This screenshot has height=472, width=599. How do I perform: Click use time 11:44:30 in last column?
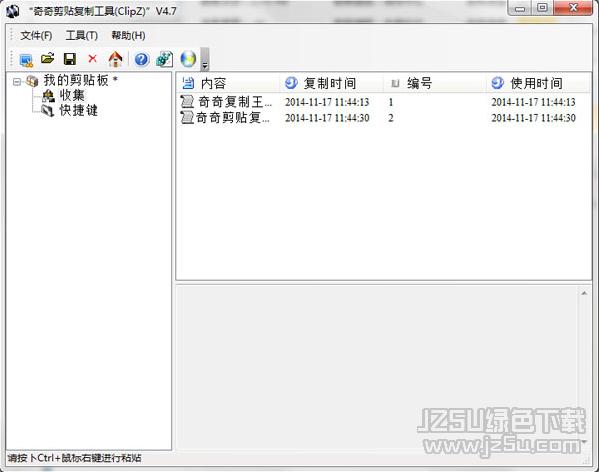click(533, 118)
